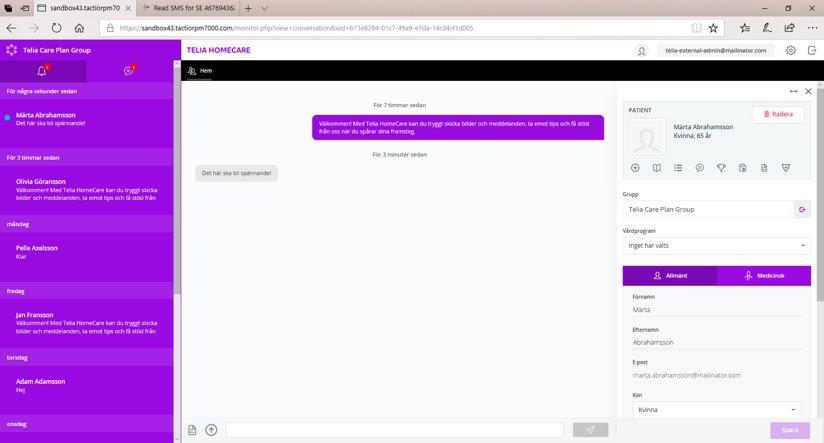Screen dimensions: 824x443
Task: Click the logout icon in header
Action: click(812, 50)
